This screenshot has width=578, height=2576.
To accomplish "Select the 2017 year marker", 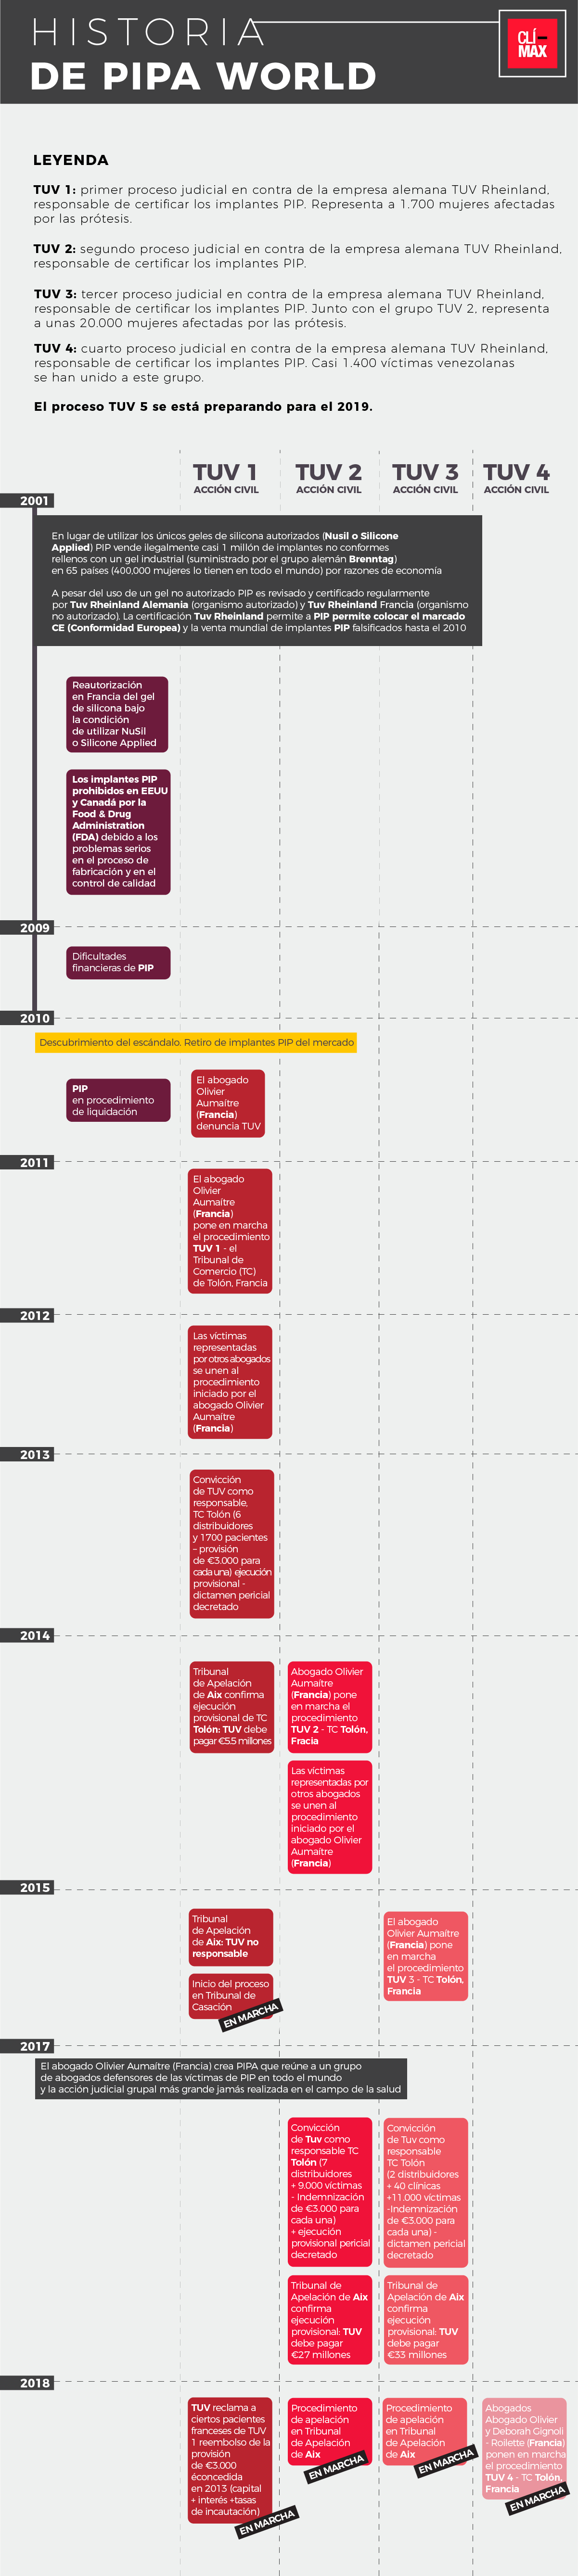I will click(x=27, y=2047).
